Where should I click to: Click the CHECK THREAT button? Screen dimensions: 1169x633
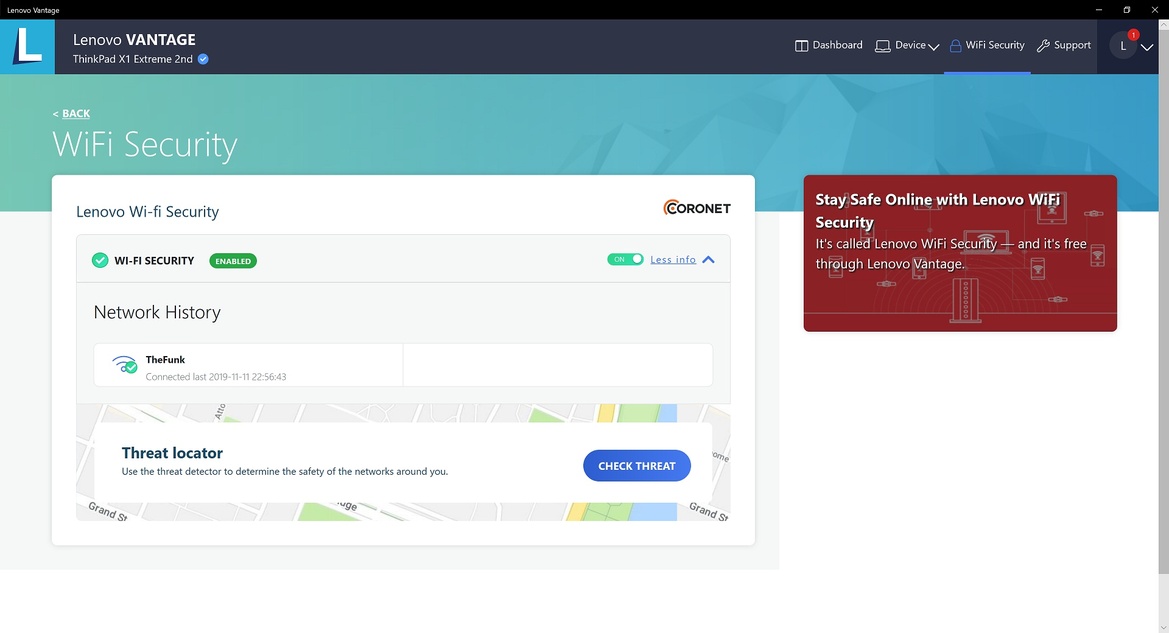pyautogui.click(x=637, y=466)
